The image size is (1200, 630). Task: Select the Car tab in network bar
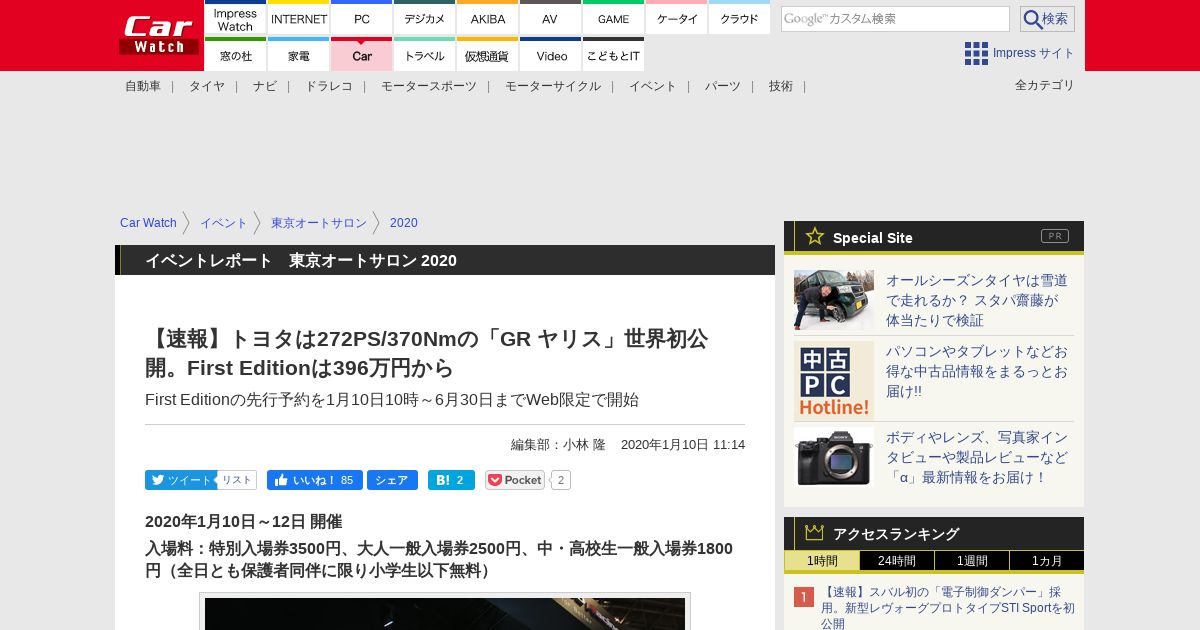pyautogui.click(x=361, y=55)
